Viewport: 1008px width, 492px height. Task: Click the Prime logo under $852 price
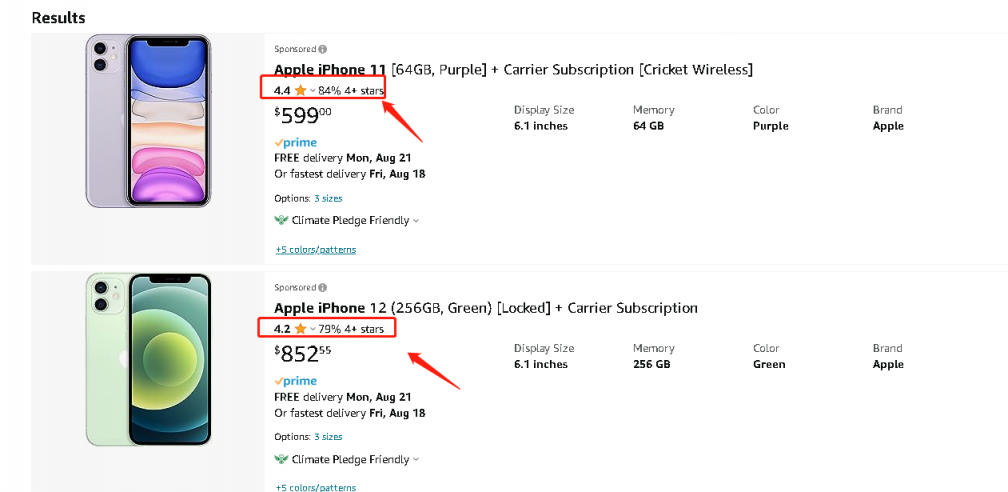pyautogui.click(x=295, y=381)
